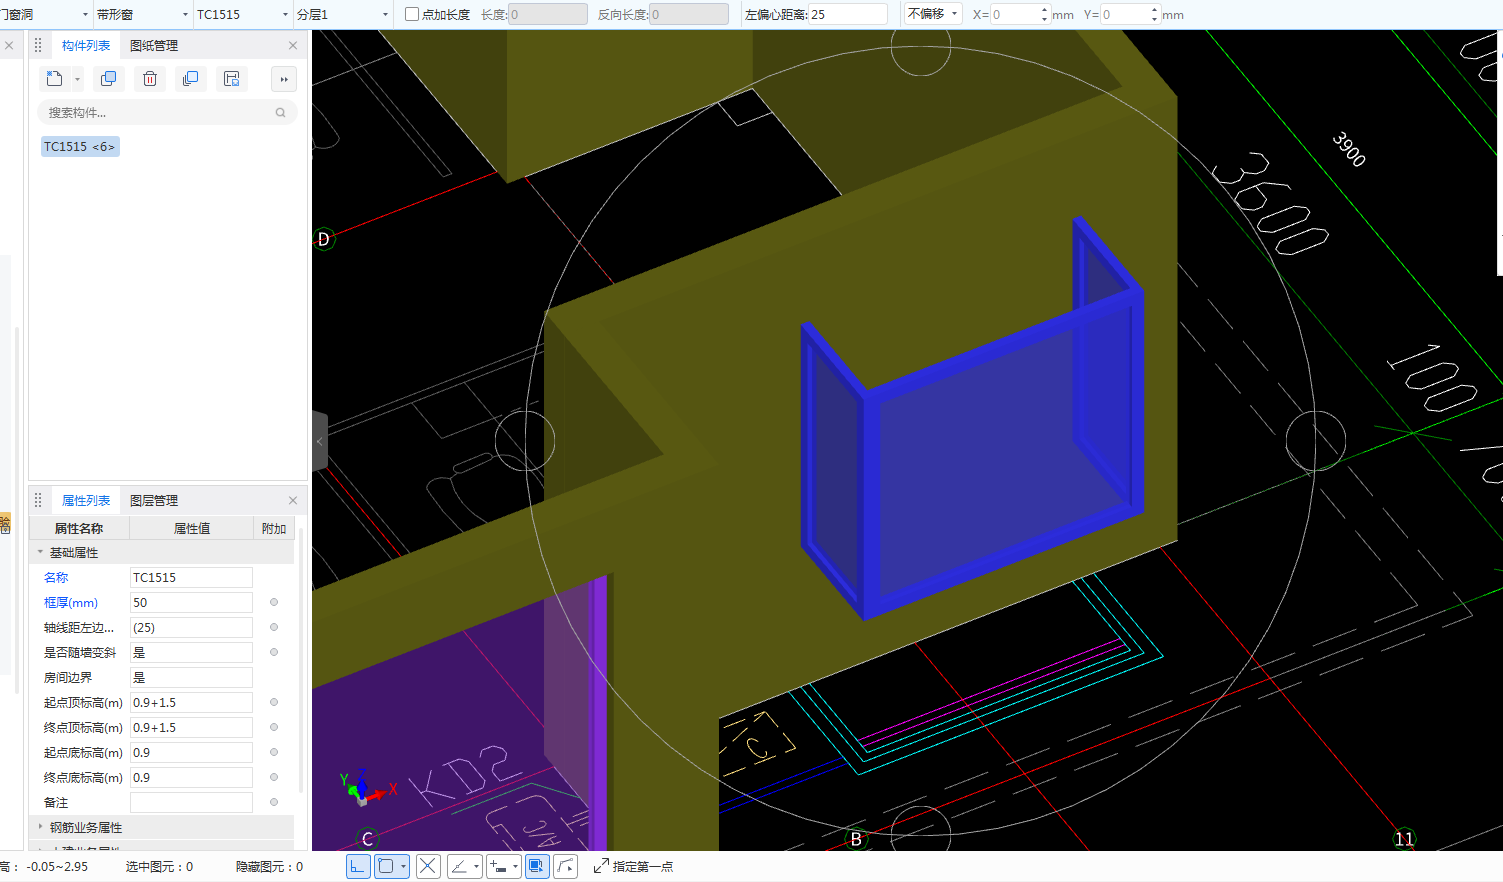Toggle the object snap rectangle icon

point(386,867)
